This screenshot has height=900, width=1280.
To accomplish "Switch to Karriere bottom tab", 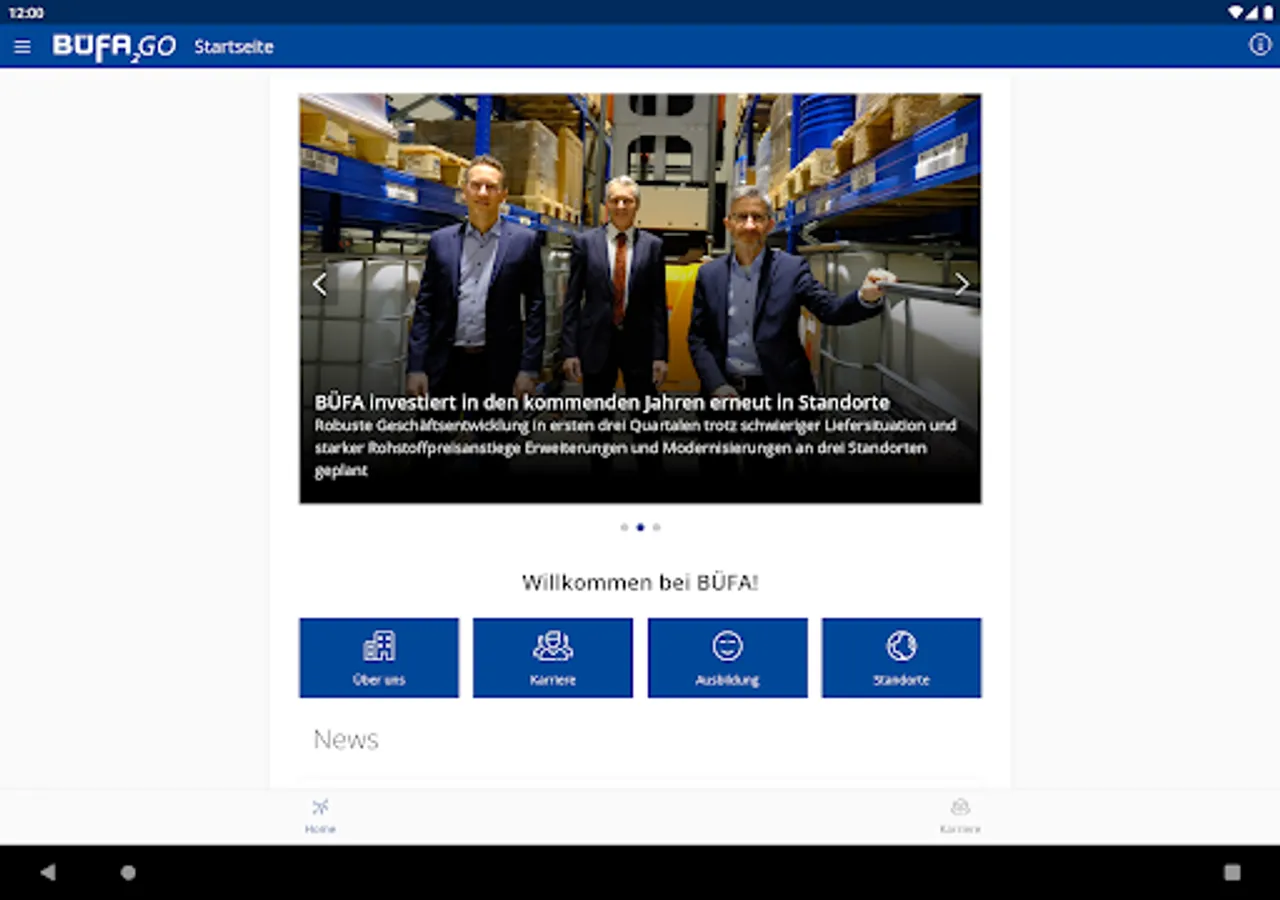I will (x=960, y=816).
